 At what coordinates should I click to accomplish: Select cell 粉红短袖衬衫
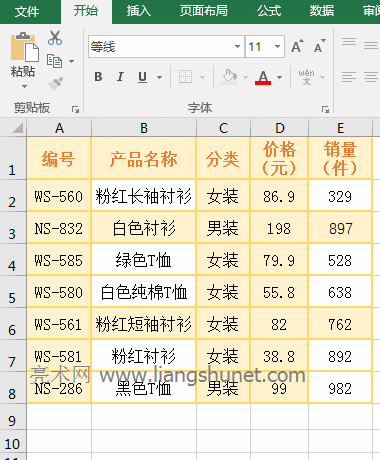[x=144, y=324]
